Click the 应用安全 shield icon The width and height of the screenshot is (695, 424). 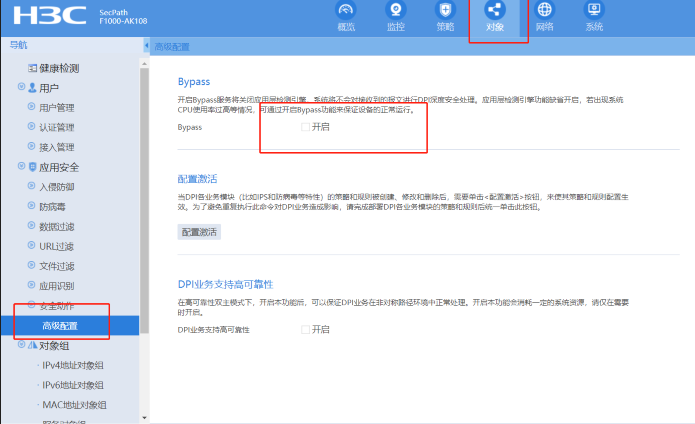pyautogui.click(x=32, y=167)
